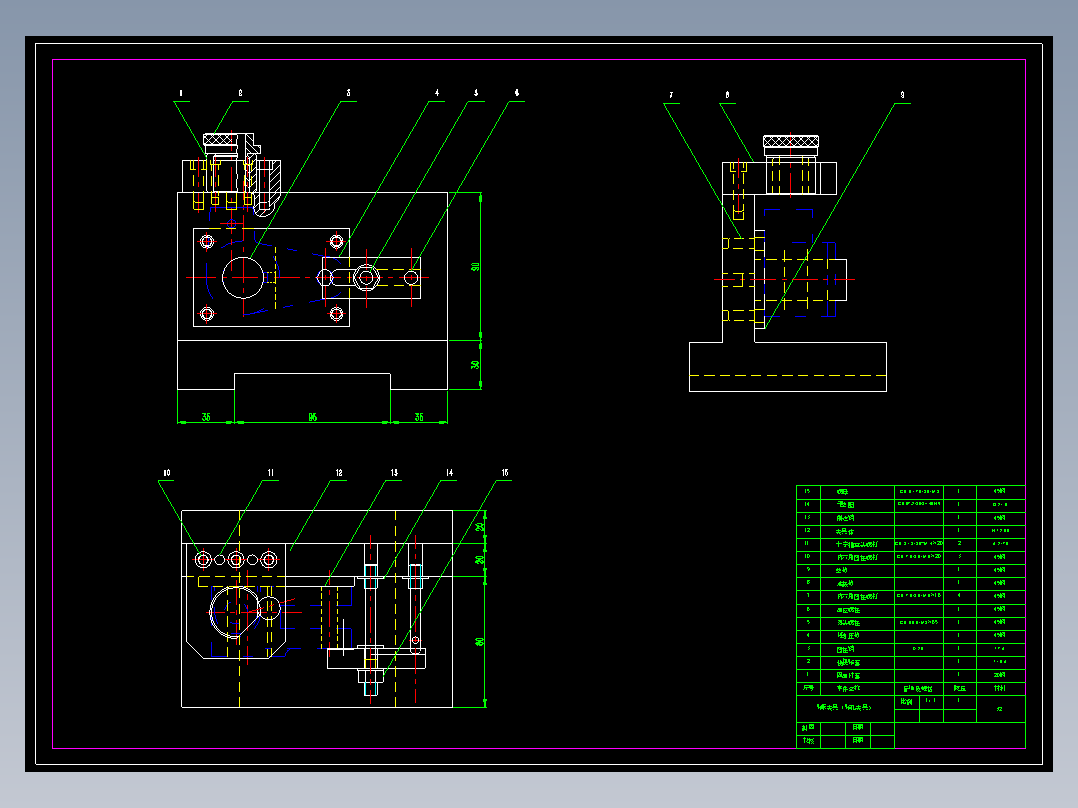Select the number 12 cell in the parts list
The image size is (1078, 808).
(808, 531)
